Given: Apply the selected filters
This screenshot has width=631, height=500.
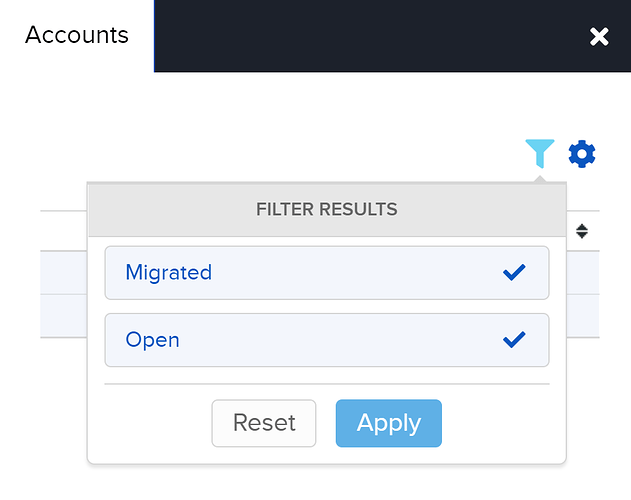Looking at the screenshot, I should point(389,423).
